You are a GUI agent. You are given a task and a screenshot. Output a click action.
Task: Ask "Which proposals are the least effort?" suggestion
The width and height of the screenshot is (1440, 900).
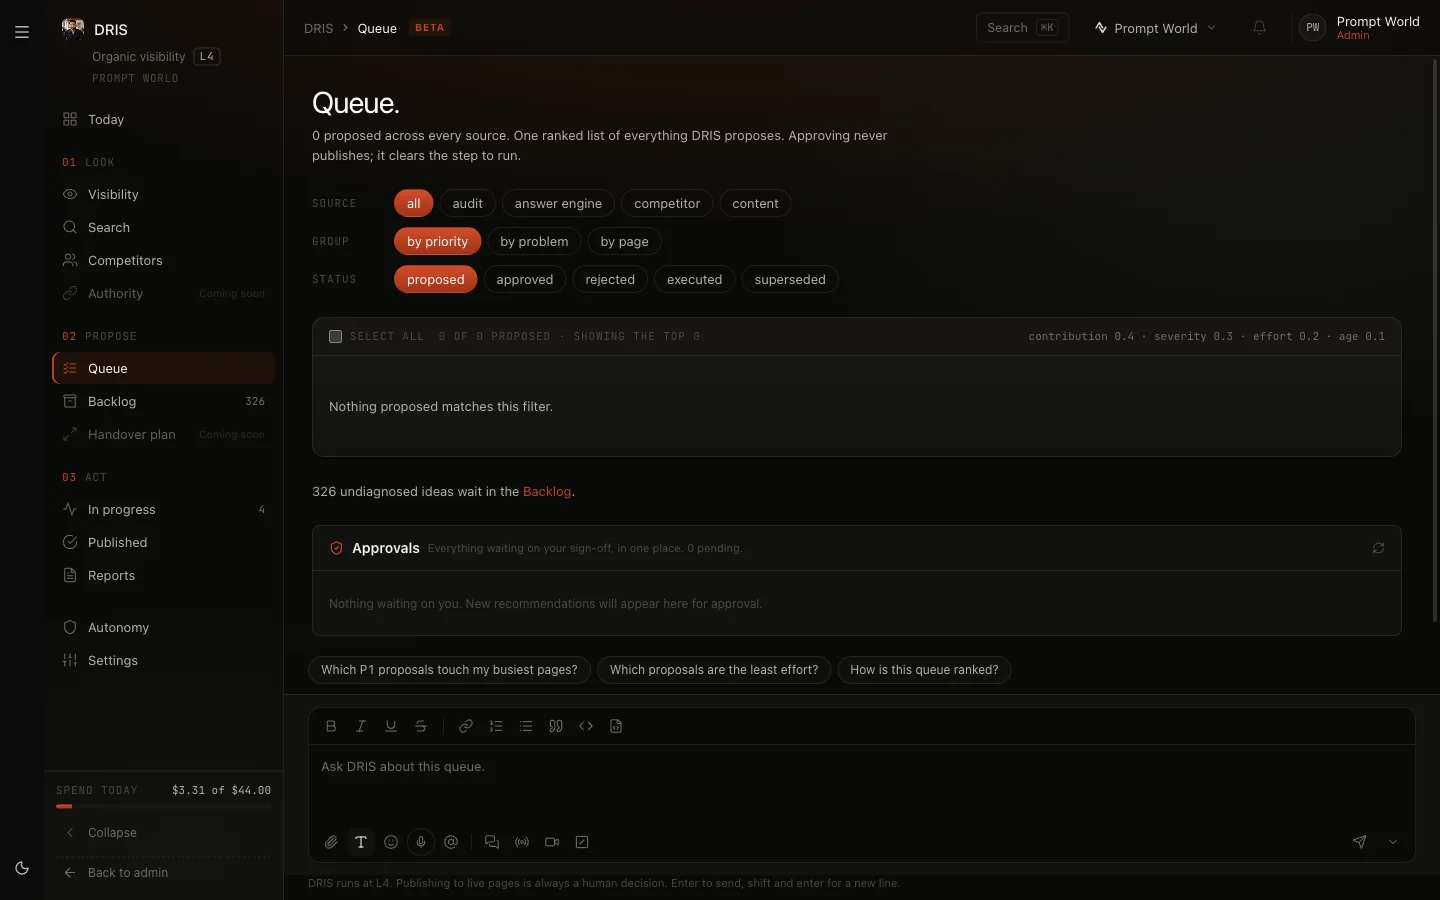(714, 670)
